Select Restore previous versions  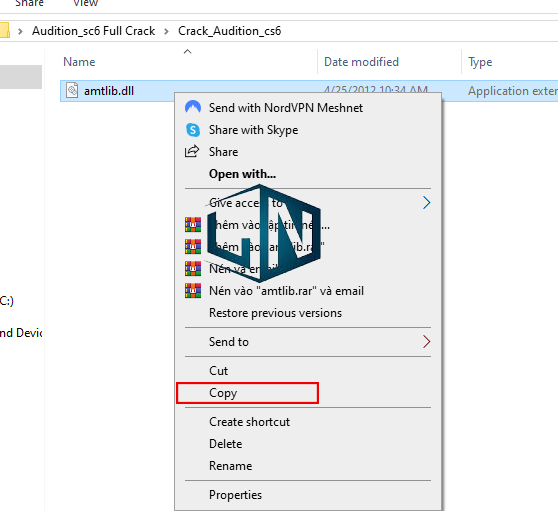pos(308,313)
